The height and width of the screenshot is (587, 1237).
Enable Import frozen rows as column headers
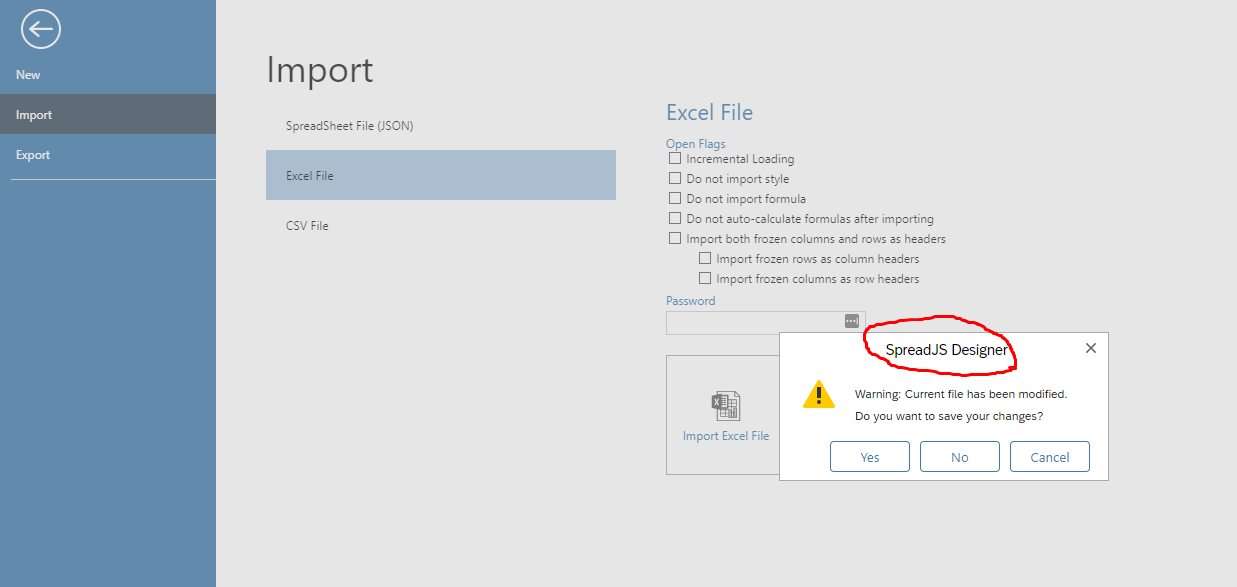[x=705, y=258]
